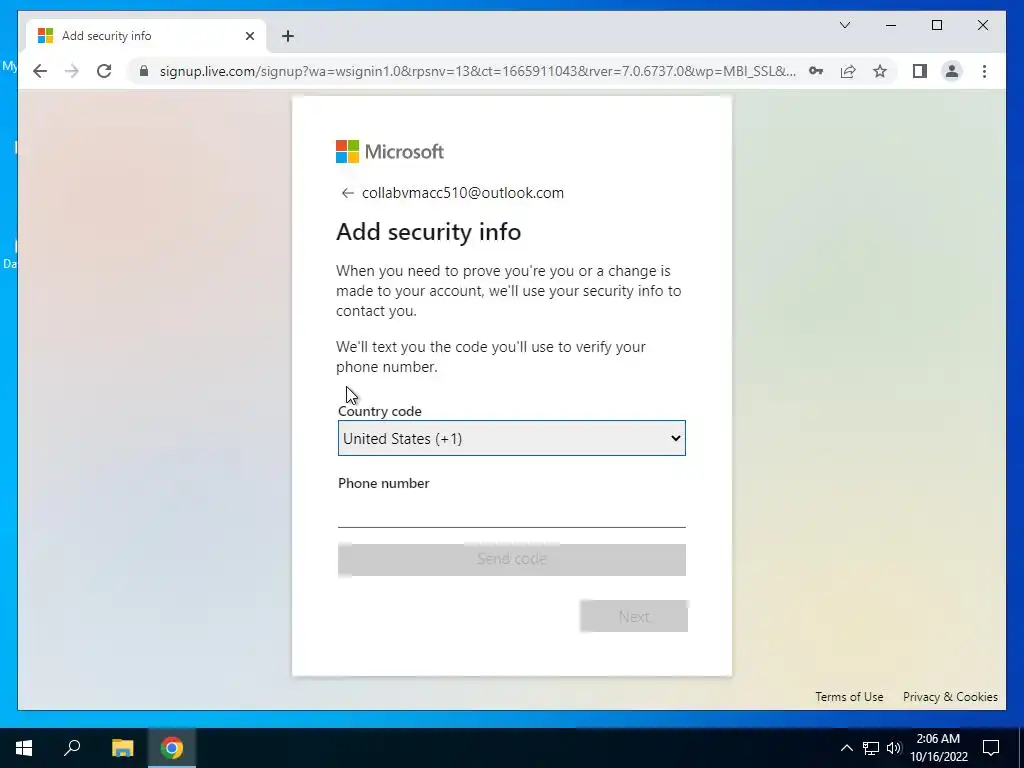This screenshot has width=1024, height=768.
Task: Open network status tray icon
Action: [x=871, y=748]
